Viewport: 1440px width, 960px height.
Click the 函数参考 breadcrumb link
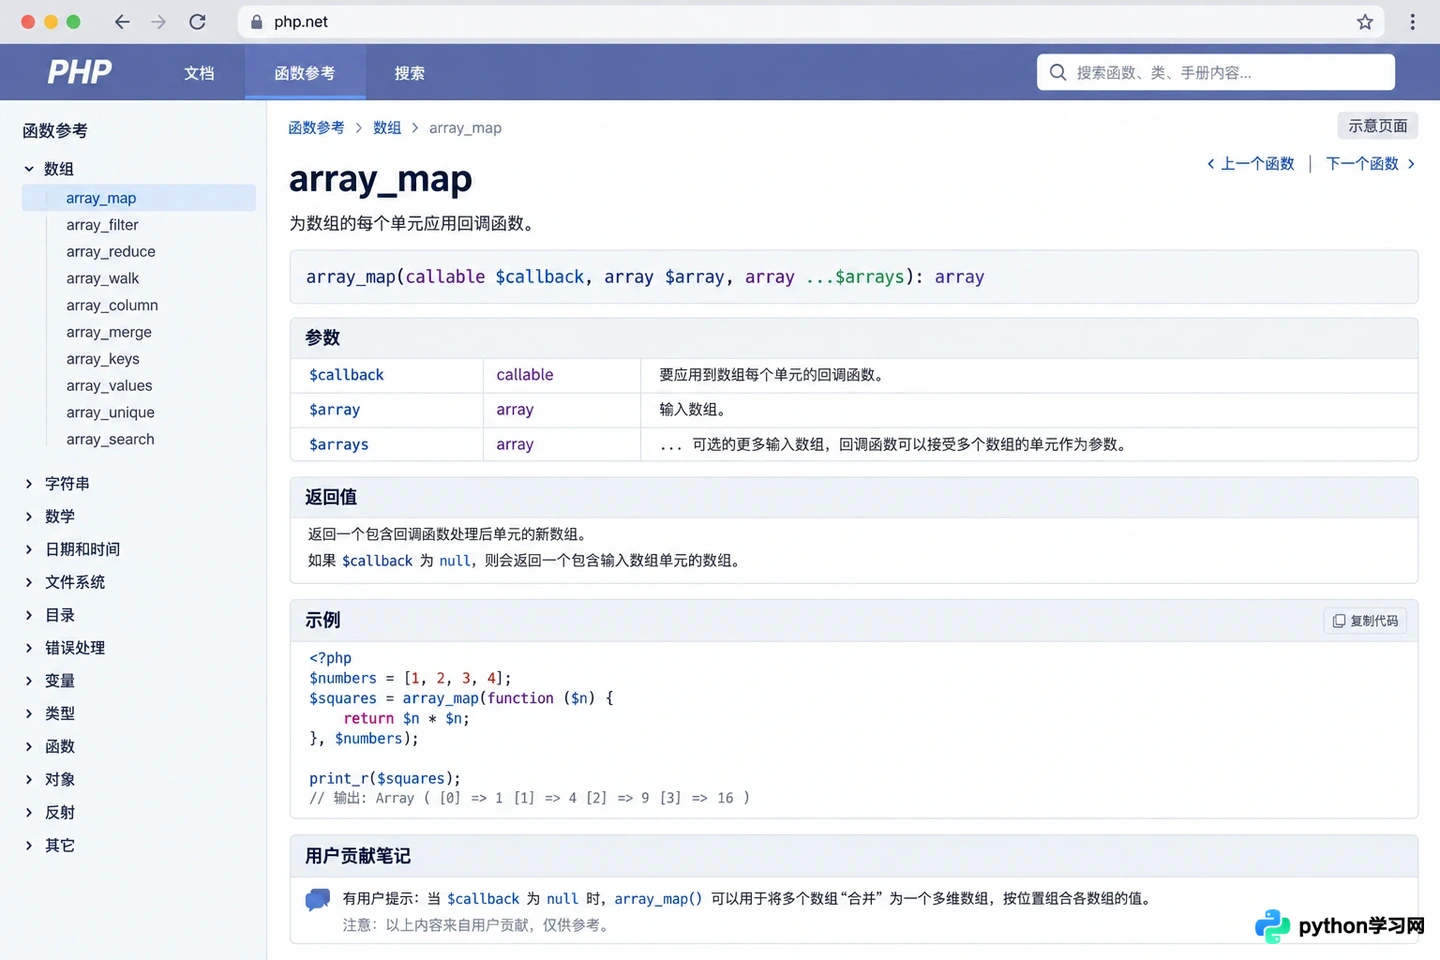pos(316,128)
